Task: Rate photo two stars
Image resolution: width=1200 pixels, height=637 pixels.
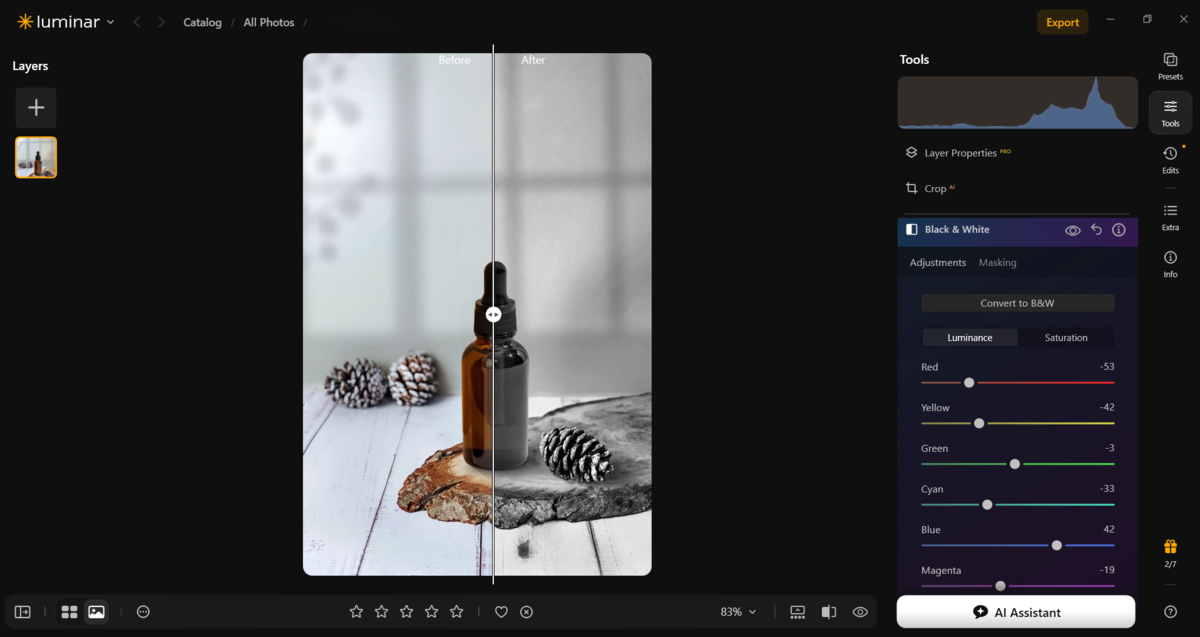Action: (381, 611)
